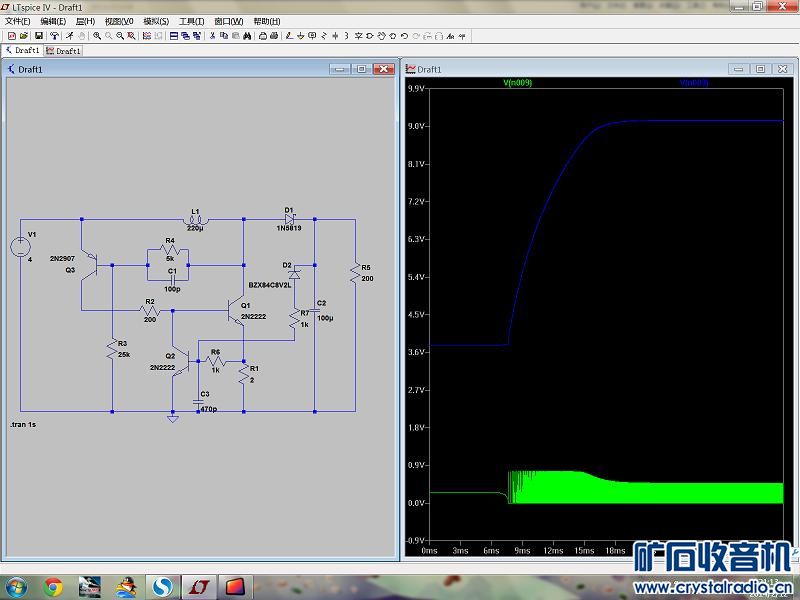Click the Windows Start button
Image resolution: width=800 pixels, height=600 pixels.
pyautogui.click(x=17, y=585)
